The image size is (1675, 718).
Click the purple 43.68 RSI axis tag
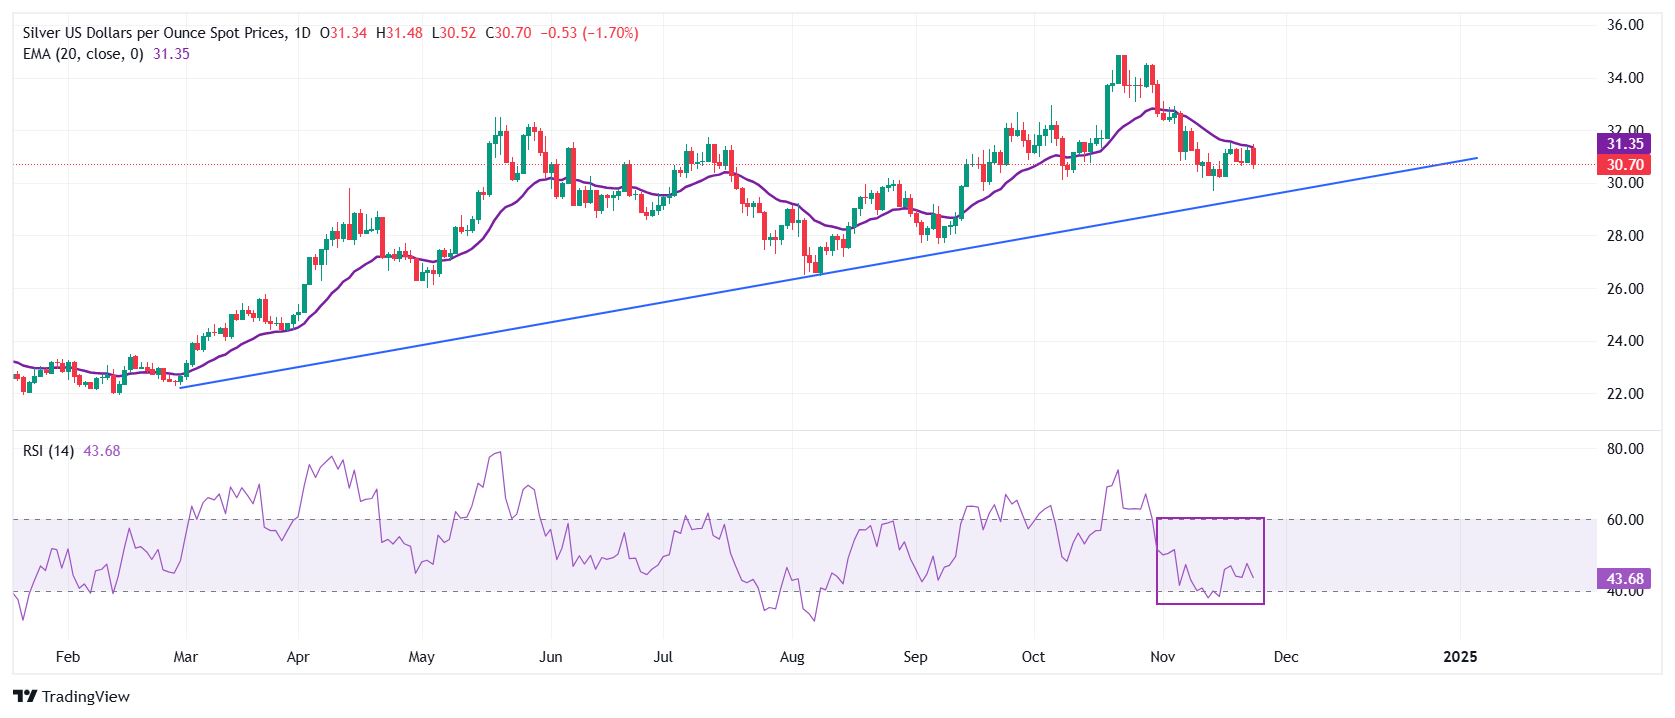1624,579
